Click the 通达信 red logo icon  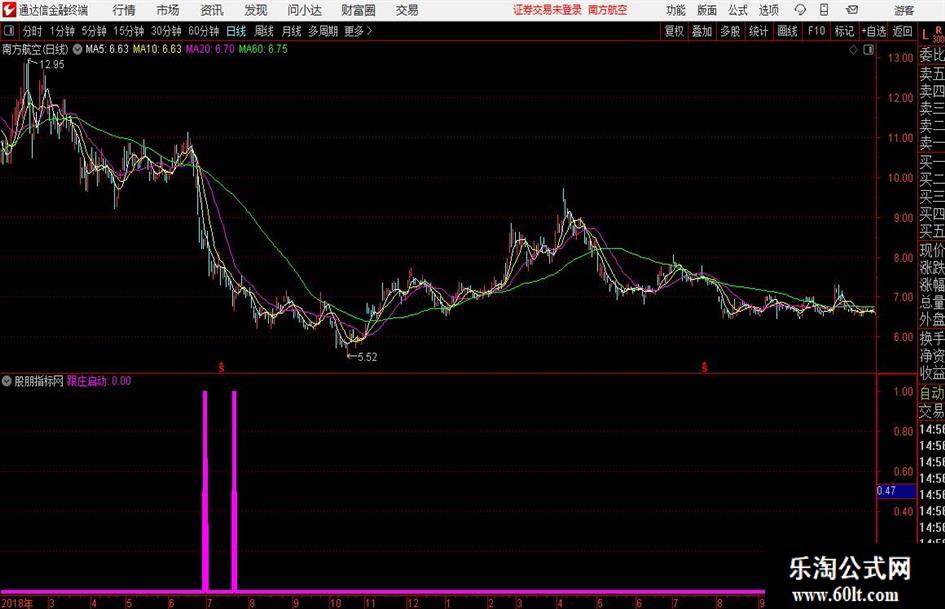[x=8, y=10]
